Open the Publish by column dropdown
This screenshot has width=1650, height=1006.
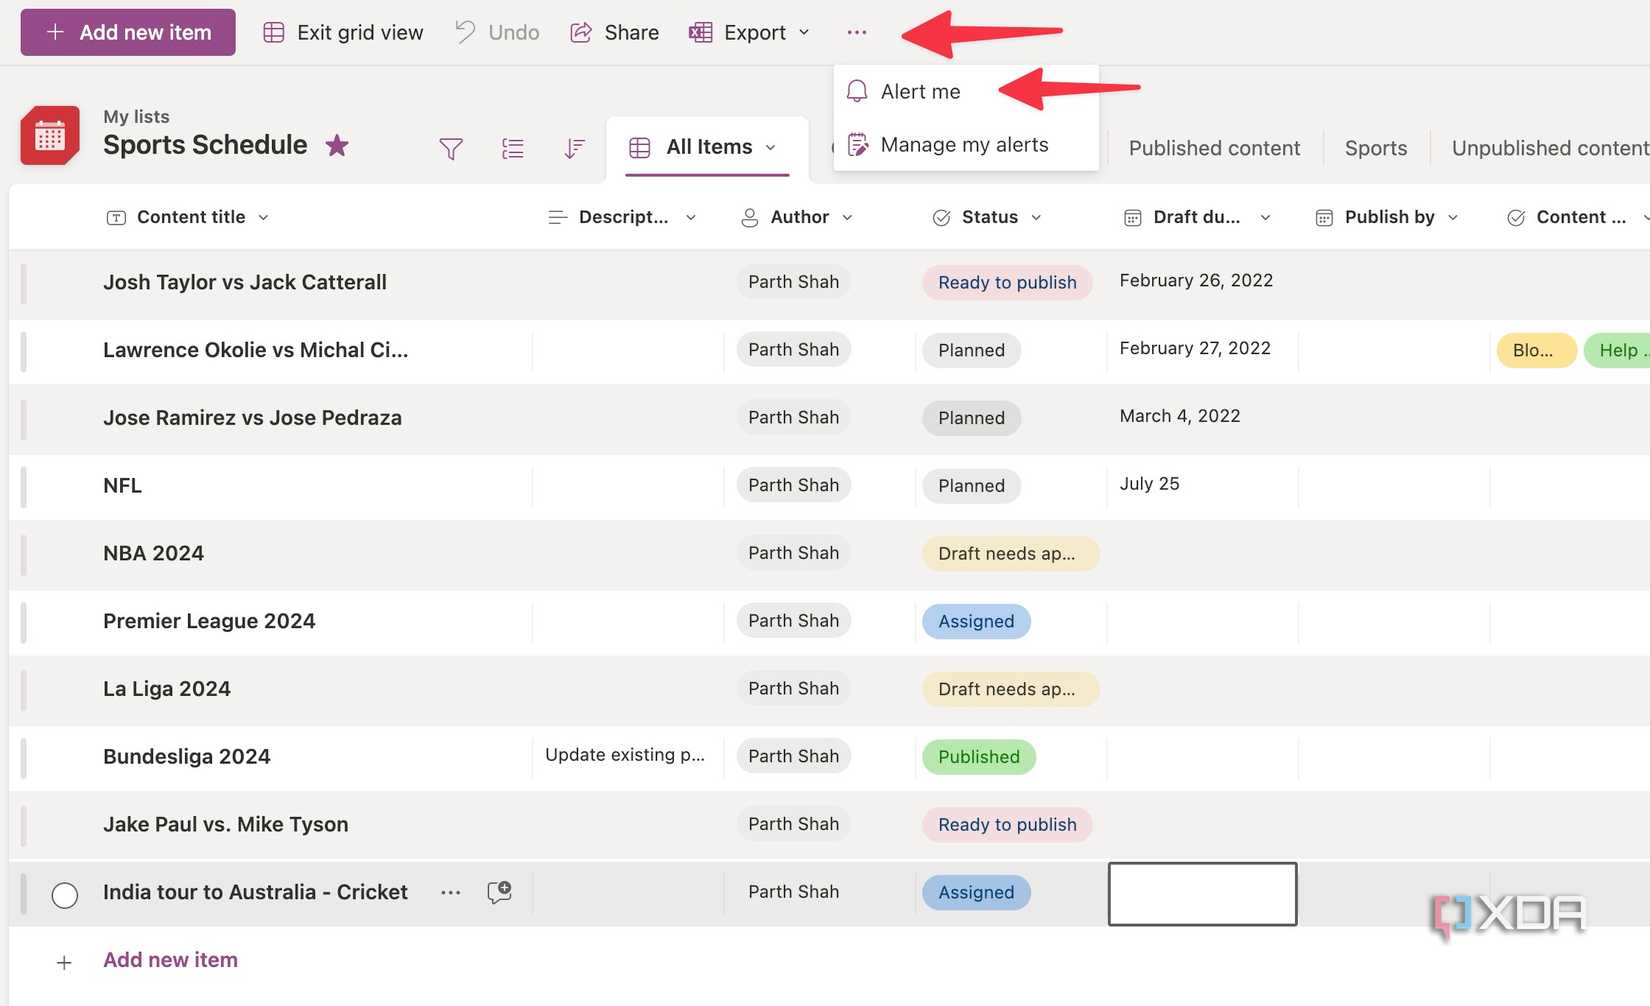coord(1453,217)
